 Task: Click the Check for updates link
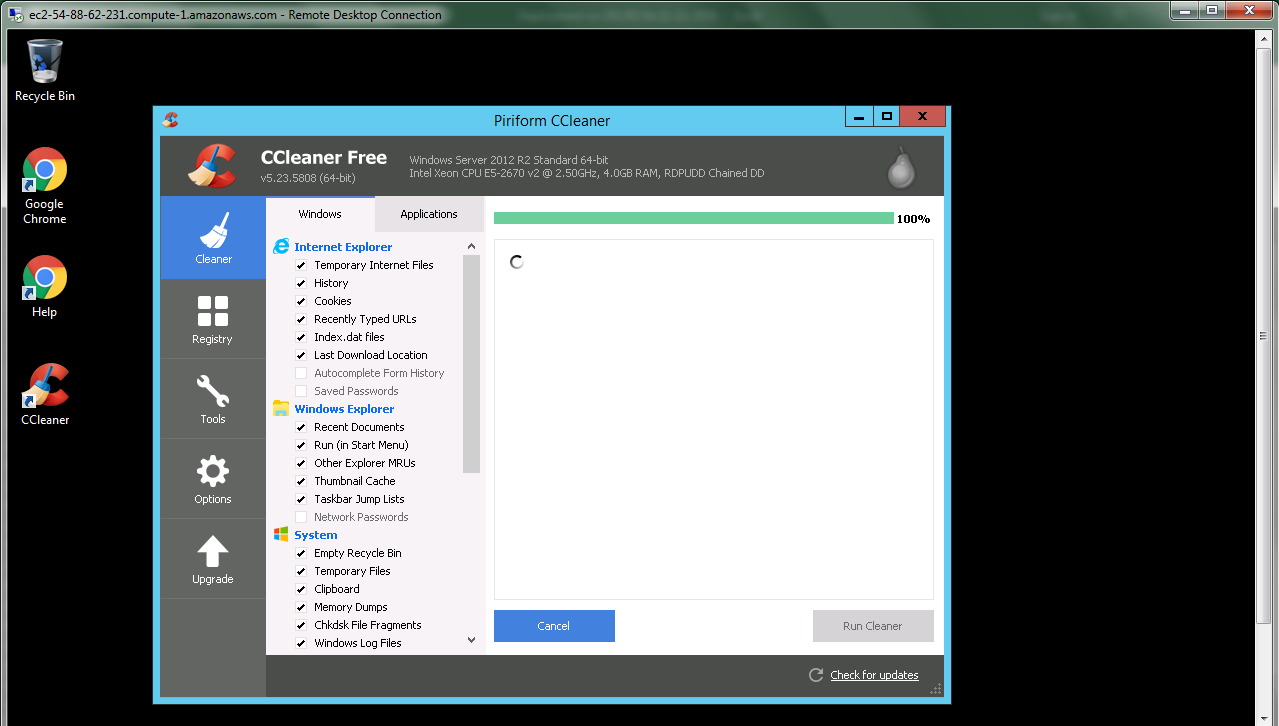tap(874, 675)
